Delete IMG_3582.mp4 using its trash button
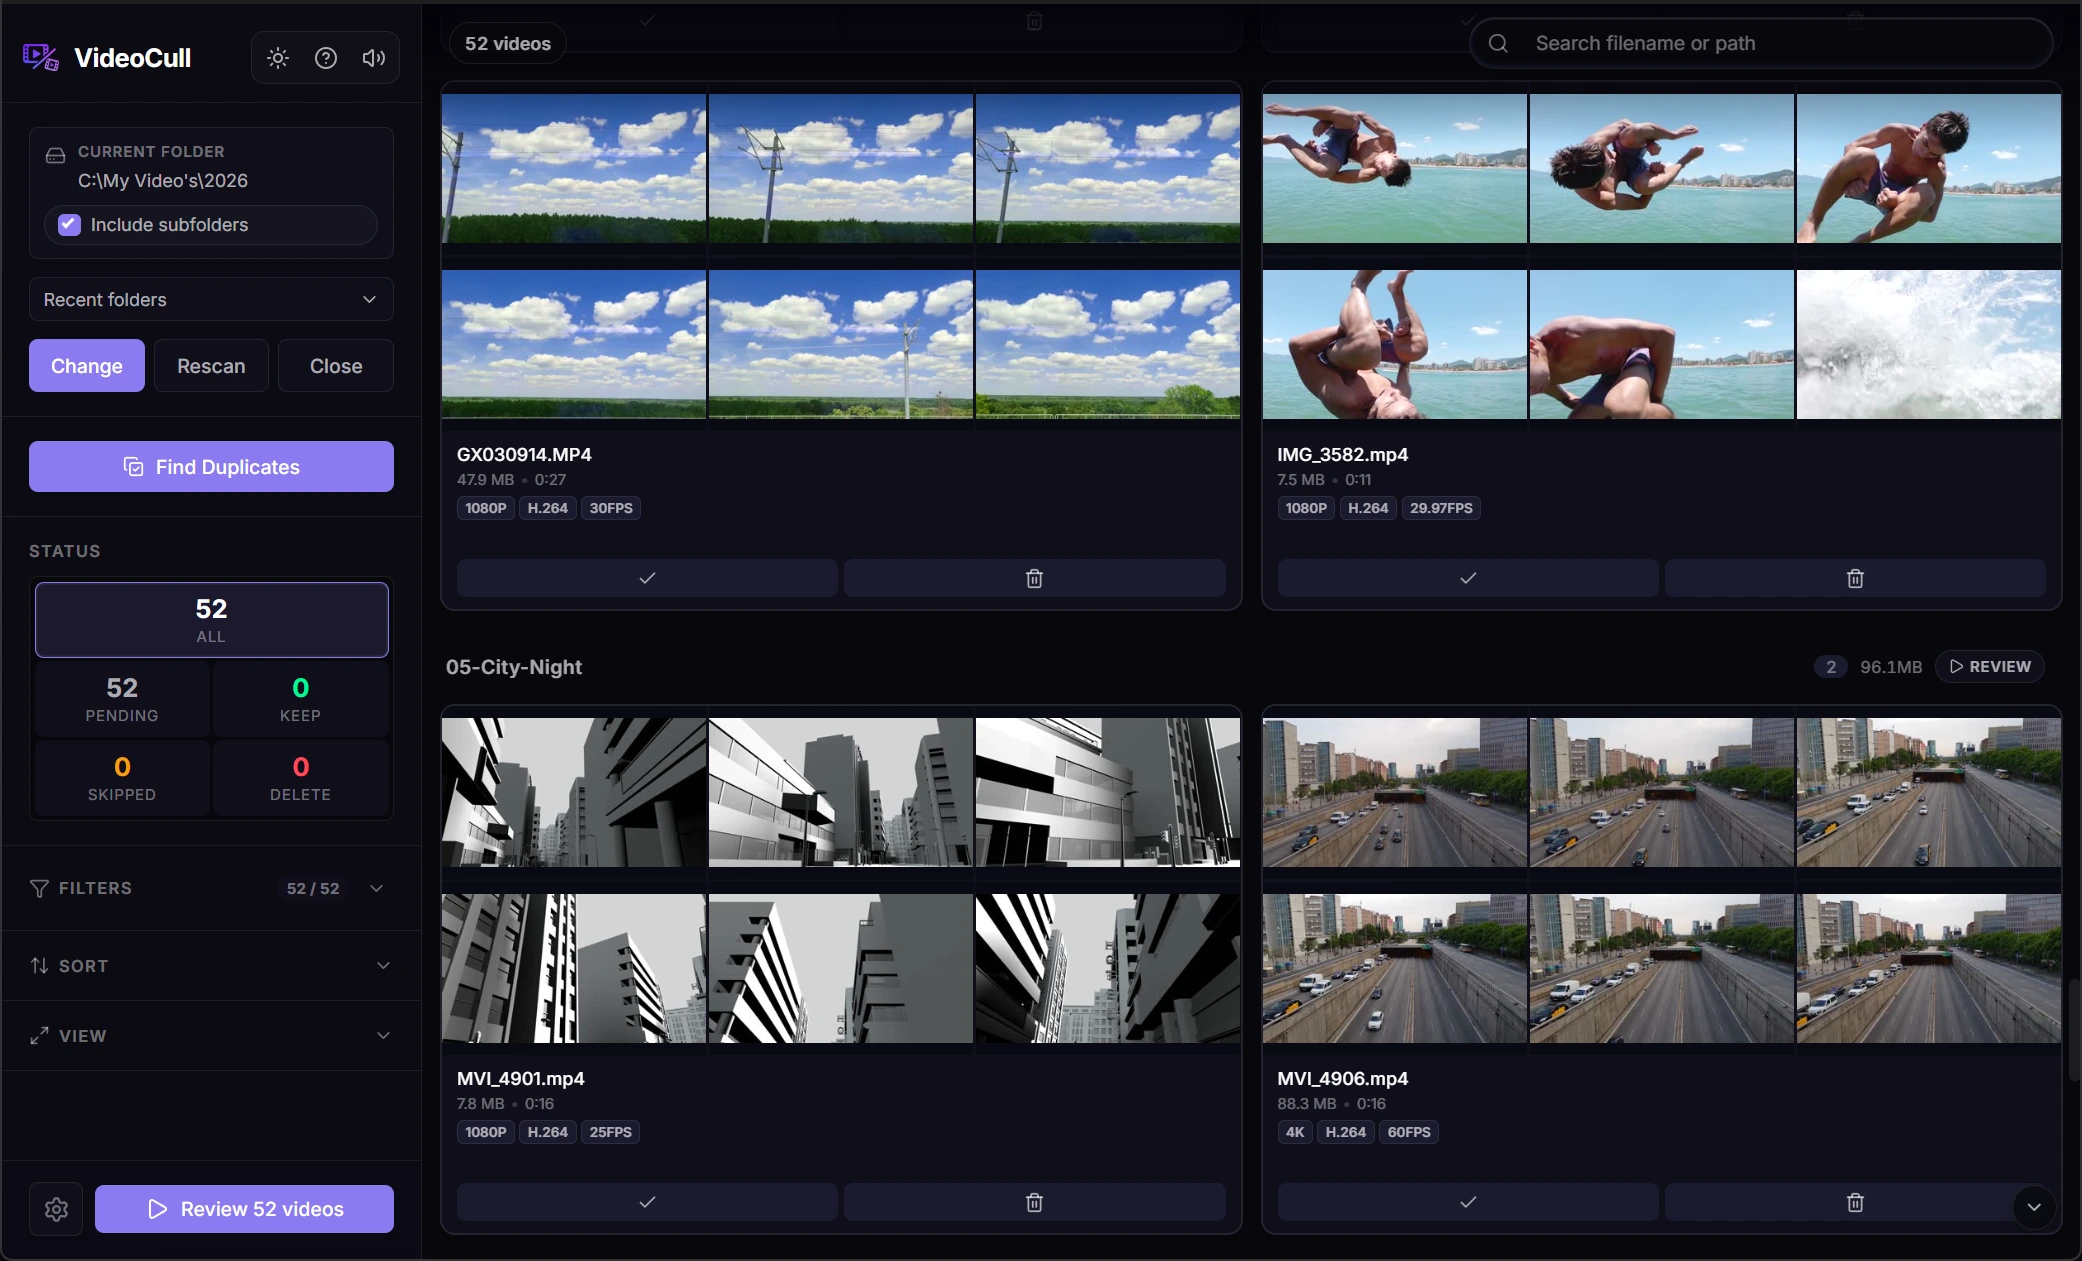Image resolution: width=2082 pixels, height=1261 pixels. [x=1855, y=578]
